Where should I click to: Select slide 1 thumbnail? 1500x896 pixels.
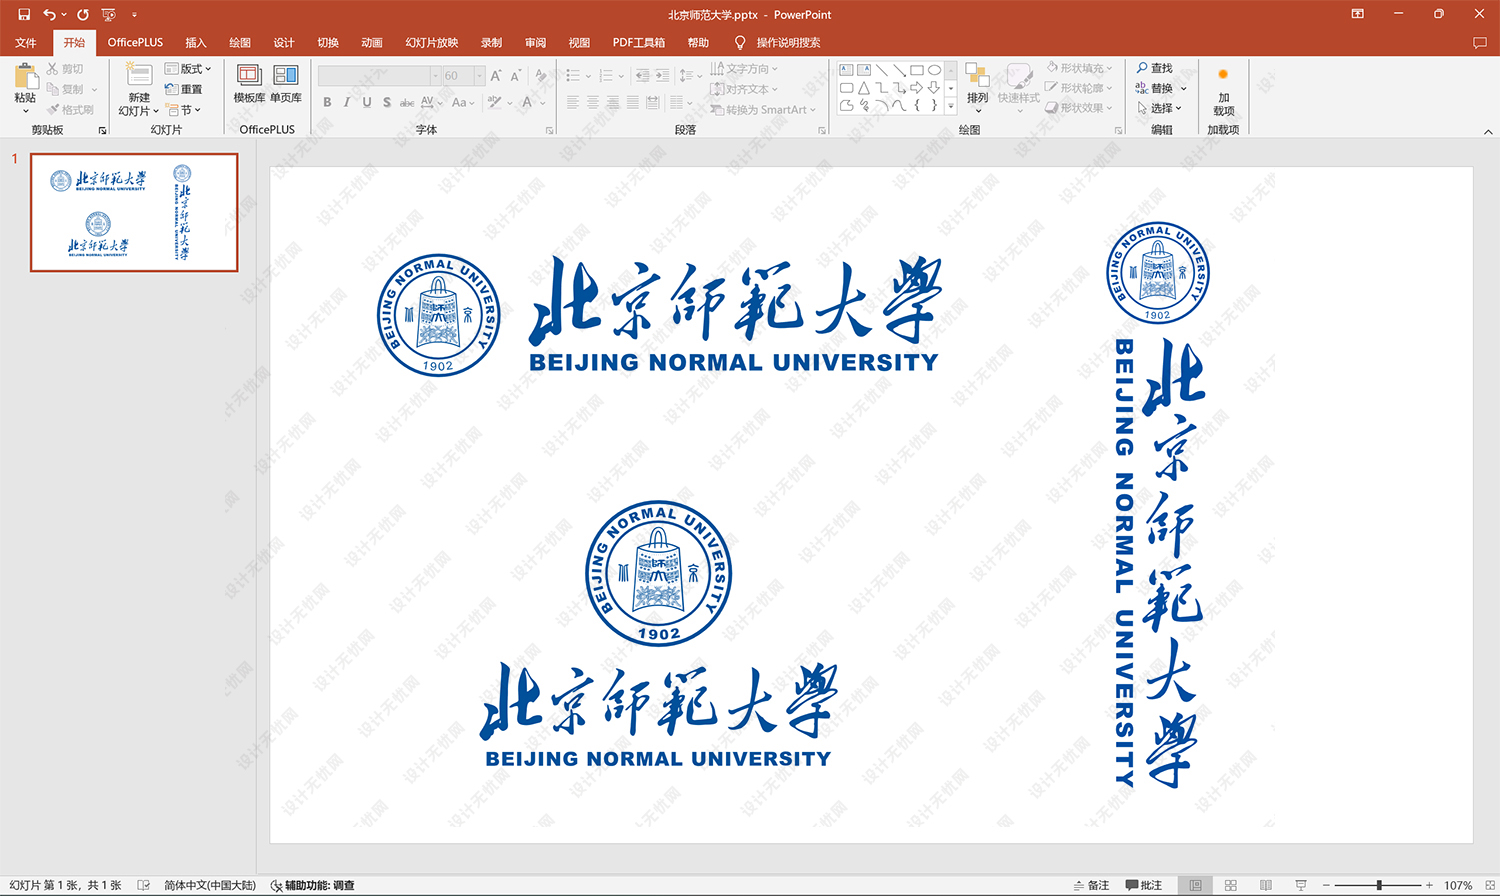(x=134, y=212)
